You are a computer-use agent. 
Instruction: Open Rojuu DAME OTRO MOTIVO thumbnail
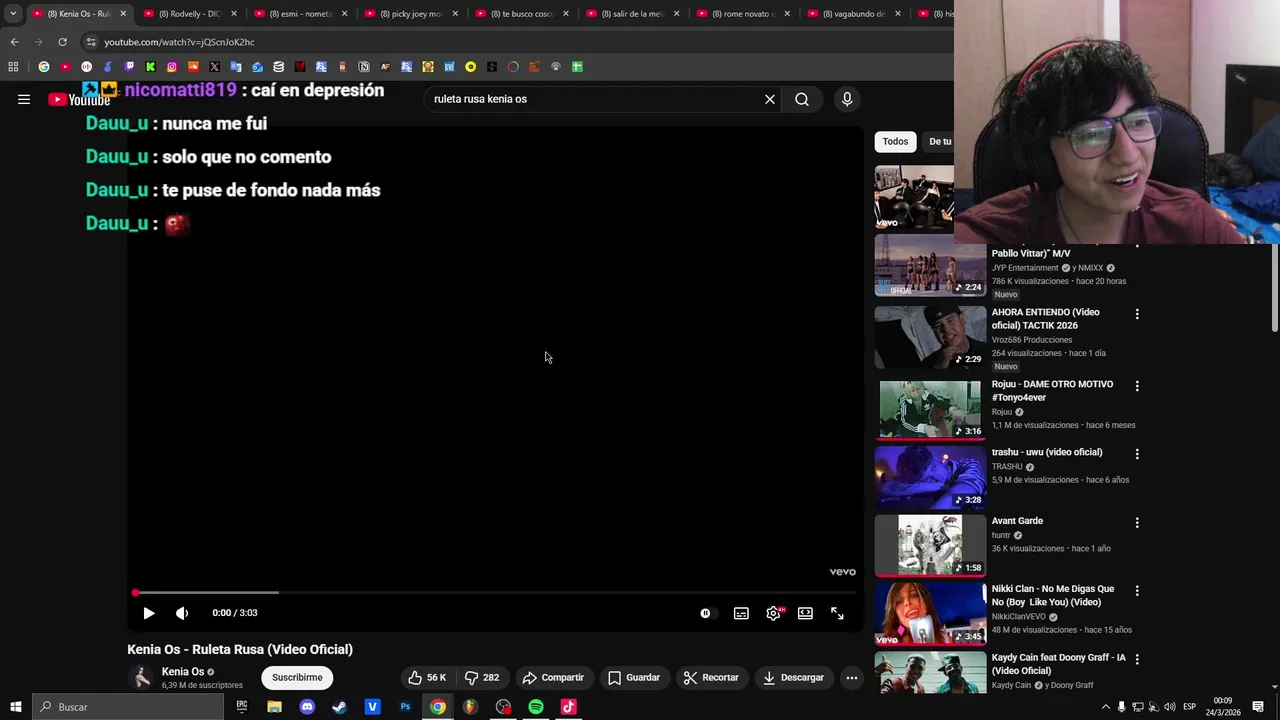coord(930,409)
